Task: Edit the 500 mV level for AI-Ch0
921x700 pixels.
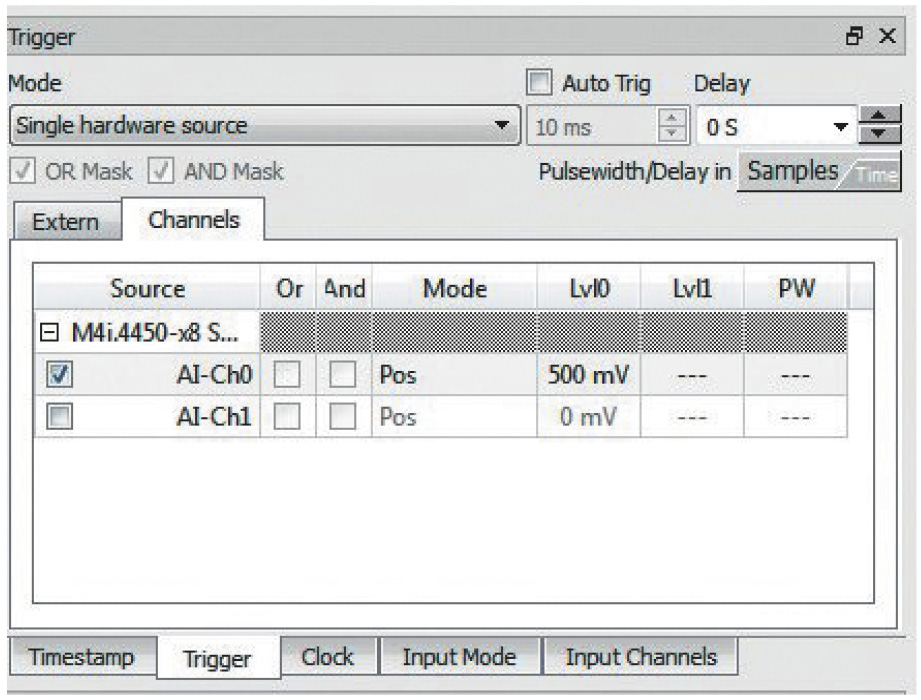Action: (589, 375)
